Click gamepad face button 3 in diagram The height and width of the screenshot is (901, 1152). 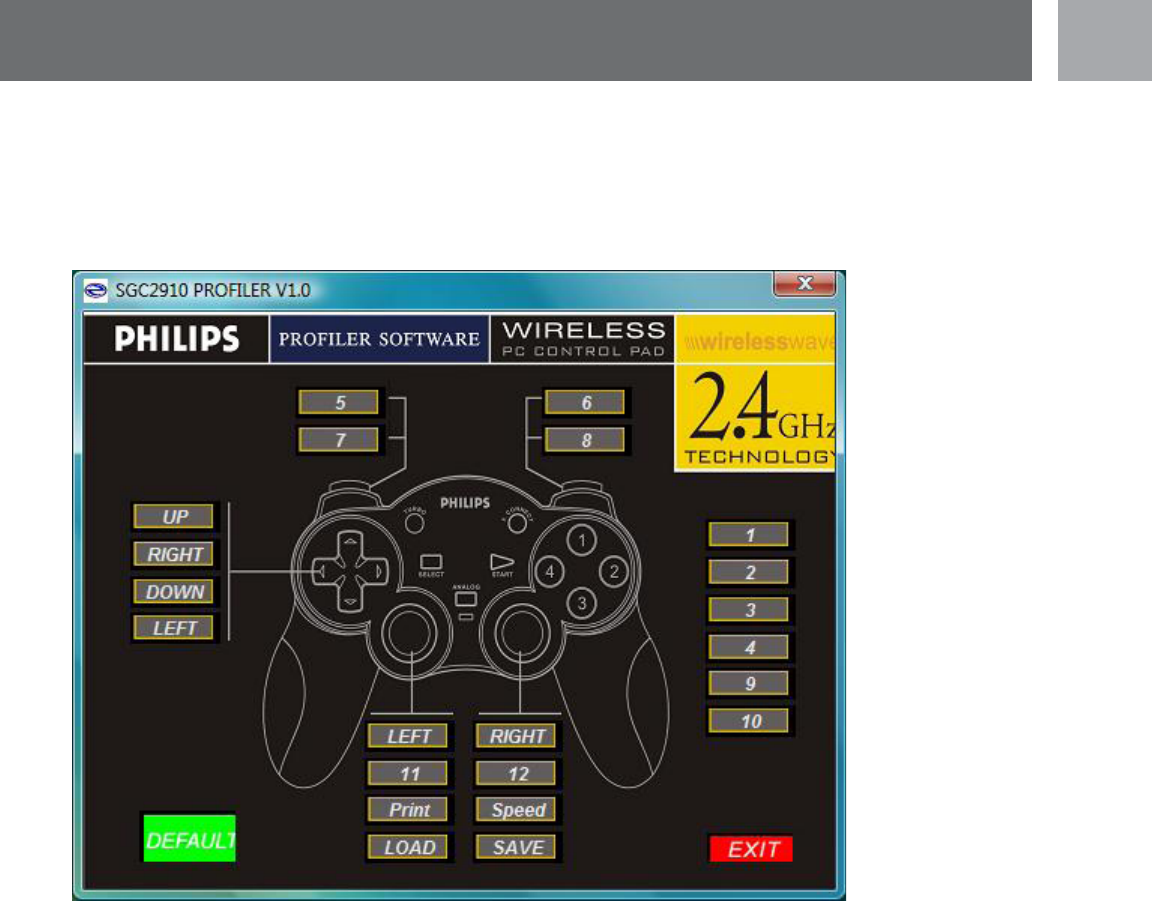(x=582, y=603)
